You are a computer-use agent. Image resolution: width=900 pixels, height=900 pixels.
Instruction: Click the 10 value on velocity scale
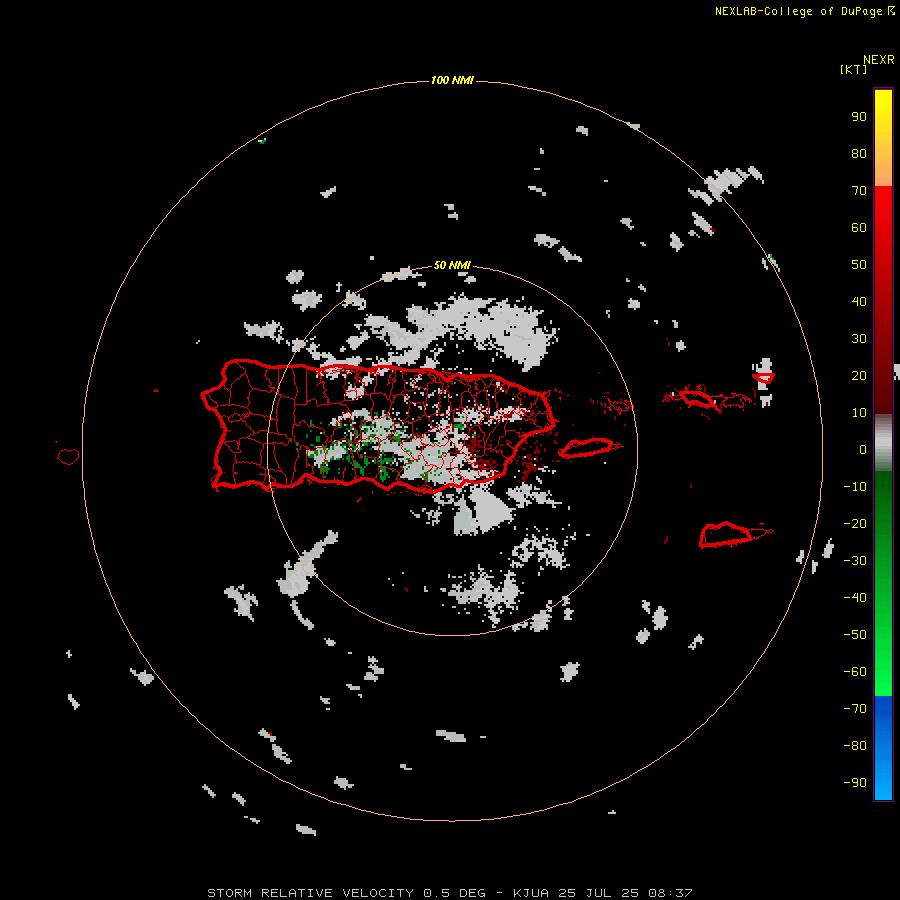point(859,413)
